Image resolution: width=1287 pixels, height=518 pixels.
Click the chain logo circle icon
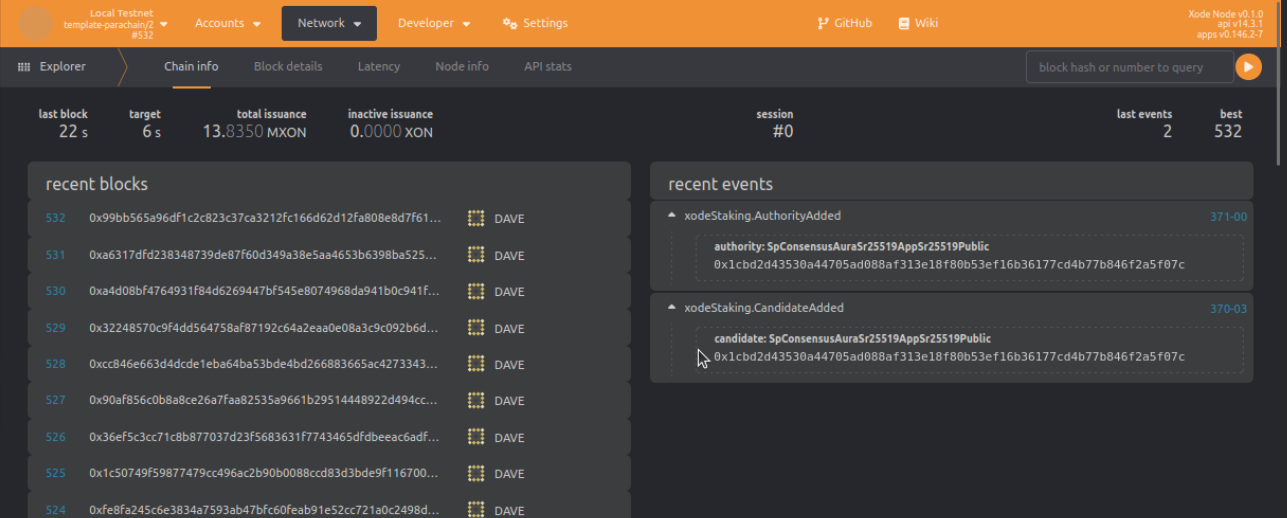point(36,23)
